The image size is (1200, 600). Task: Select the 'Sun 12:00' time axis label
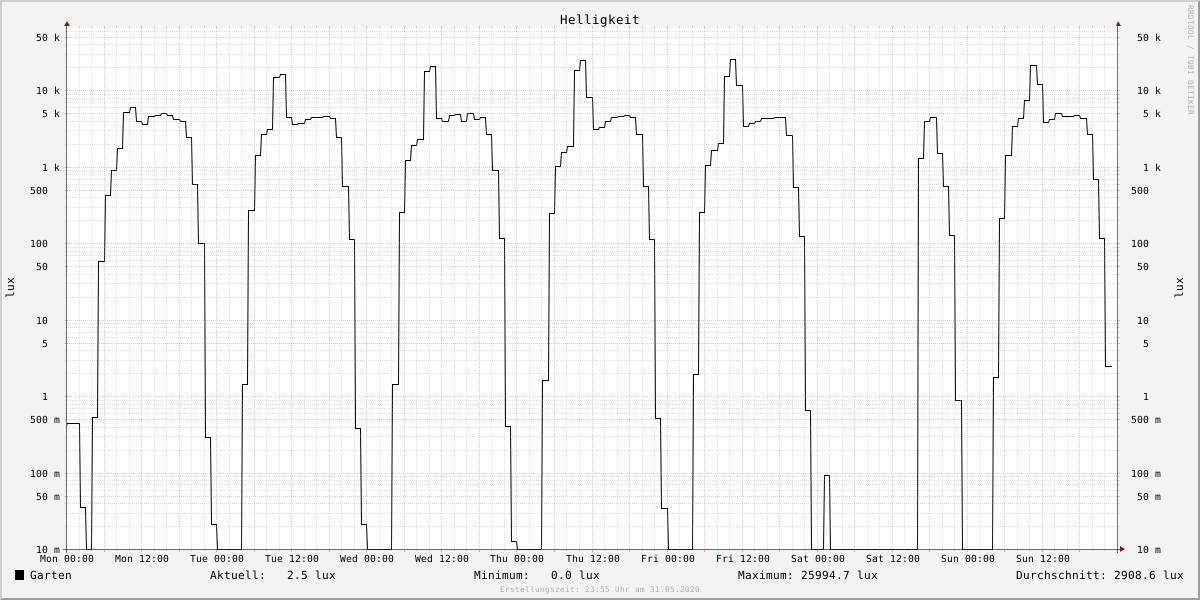(1043, 559)
